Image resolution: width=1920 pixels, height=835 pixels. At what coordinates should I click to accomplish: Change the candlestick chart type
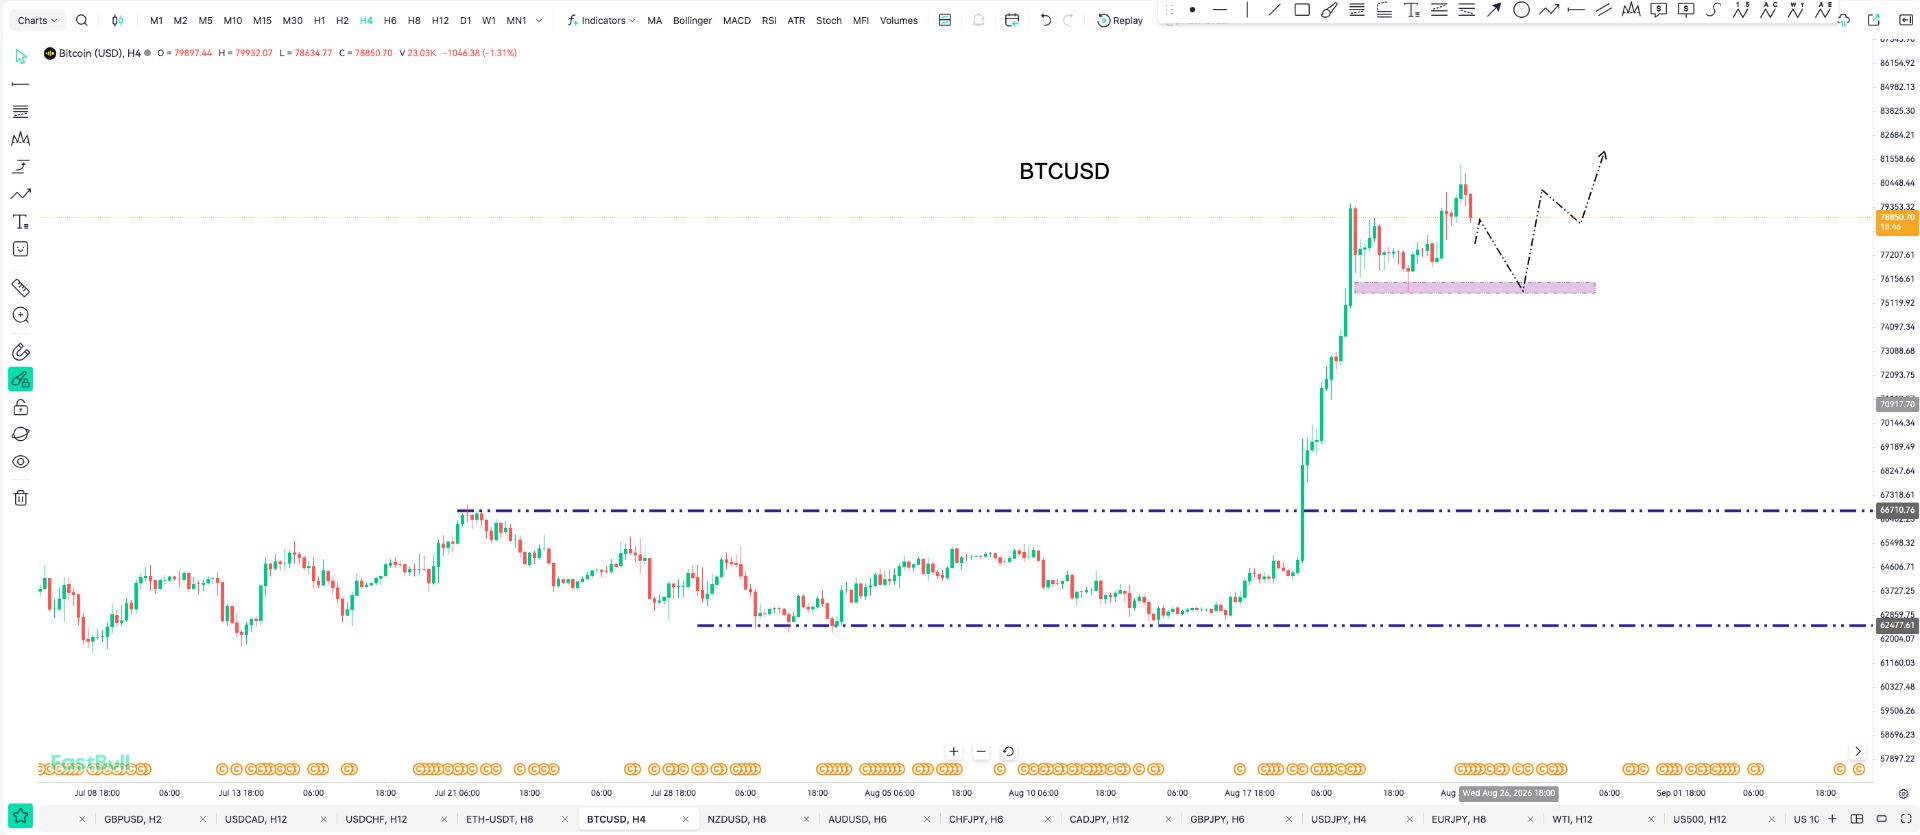118,20
